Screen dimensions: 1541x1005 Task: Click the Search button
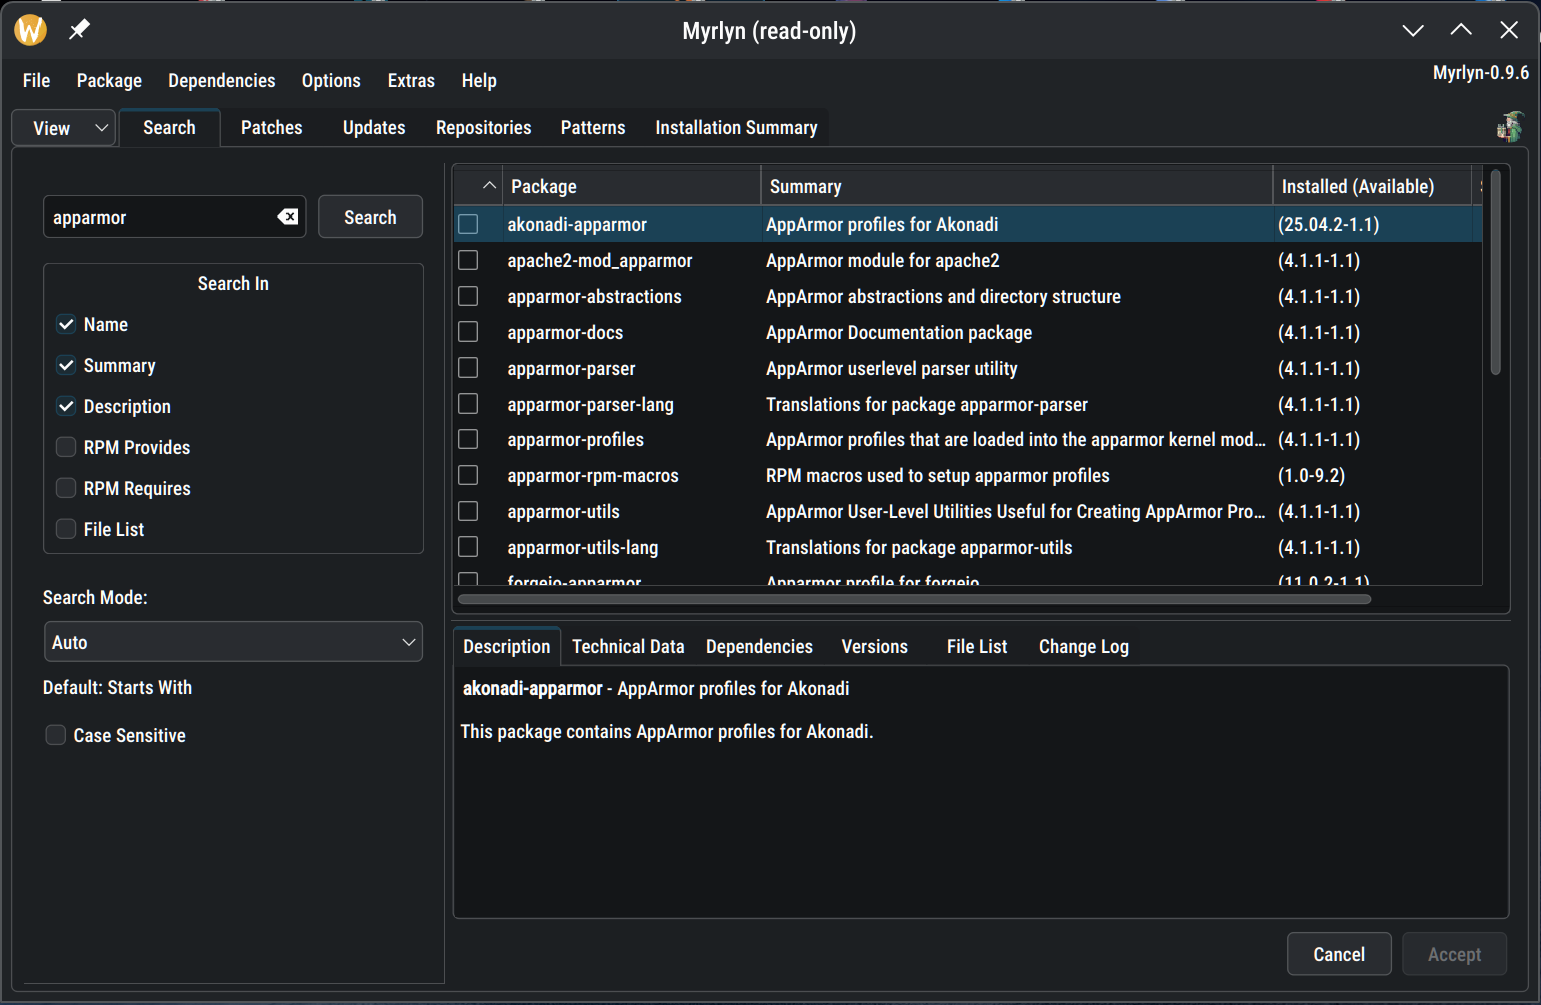pos(370,217)
